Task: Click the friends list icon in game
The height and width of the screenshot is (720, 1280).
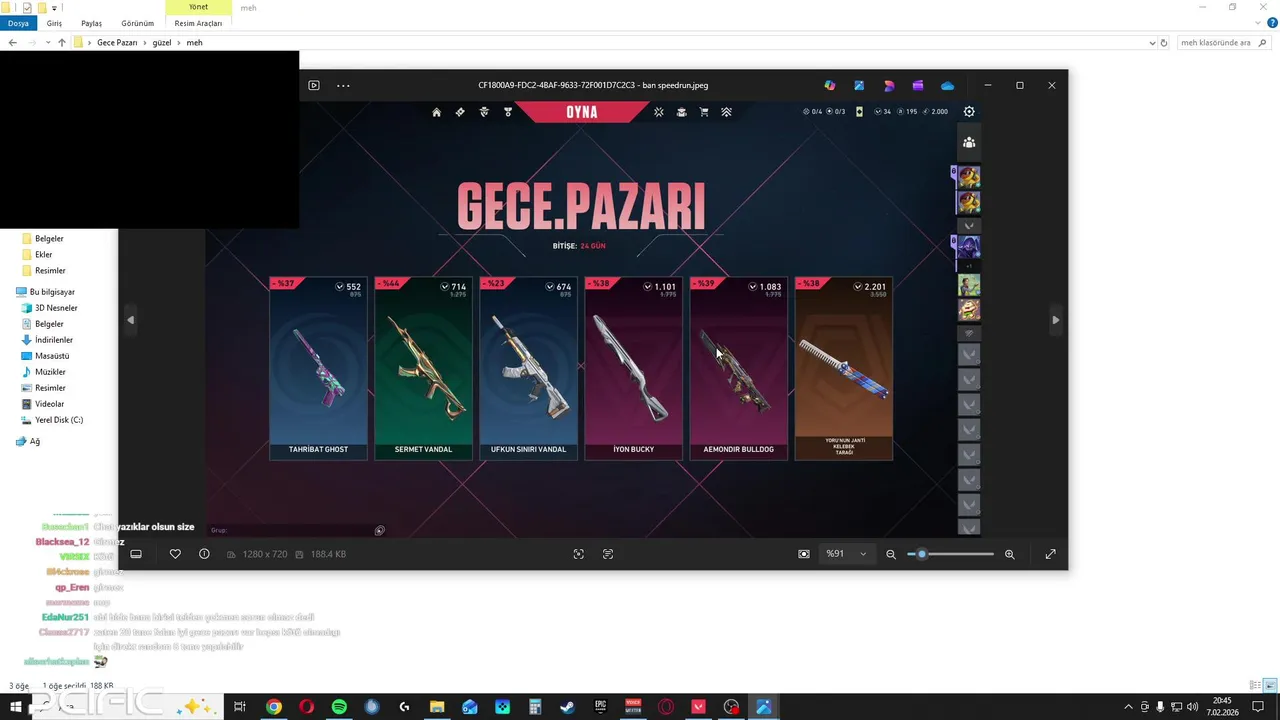Action: pos(969,143)
